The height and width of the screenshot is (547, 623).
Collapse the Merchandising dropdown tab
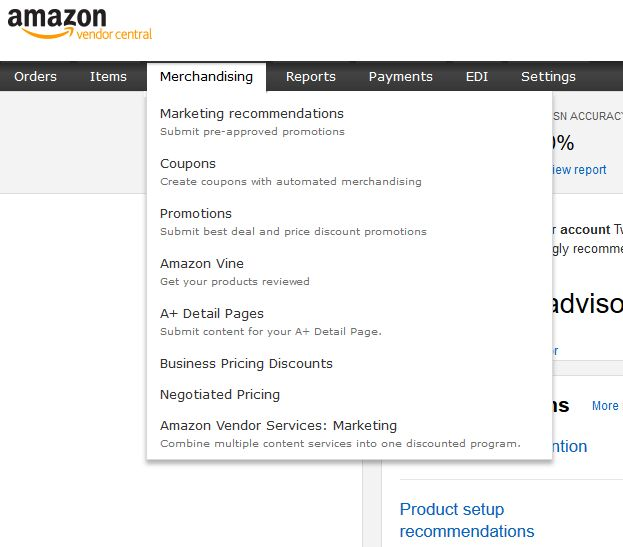click(206, 77)
